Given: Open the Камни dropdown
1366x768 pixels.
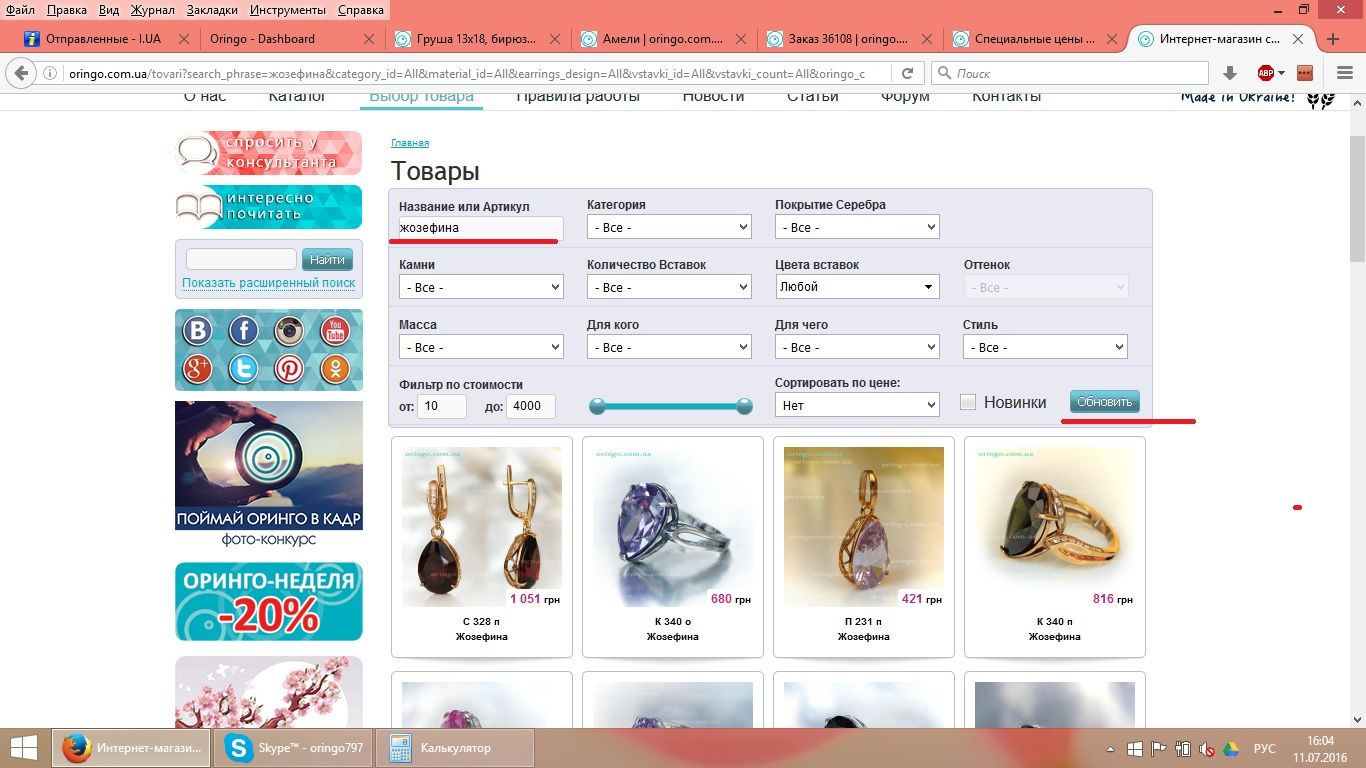Looking at the screenshot, I should point(481,287).
